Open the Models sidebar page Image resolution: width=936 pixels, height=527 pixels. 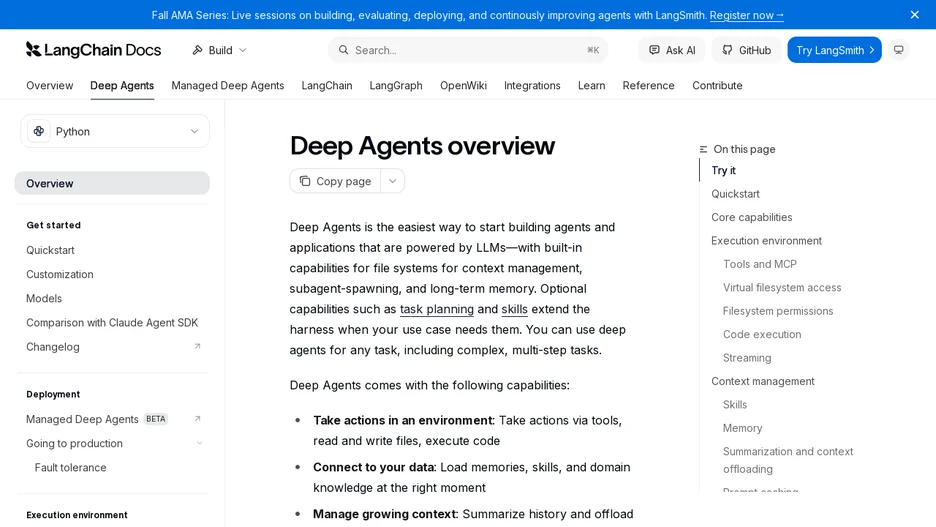click(44, 298)
